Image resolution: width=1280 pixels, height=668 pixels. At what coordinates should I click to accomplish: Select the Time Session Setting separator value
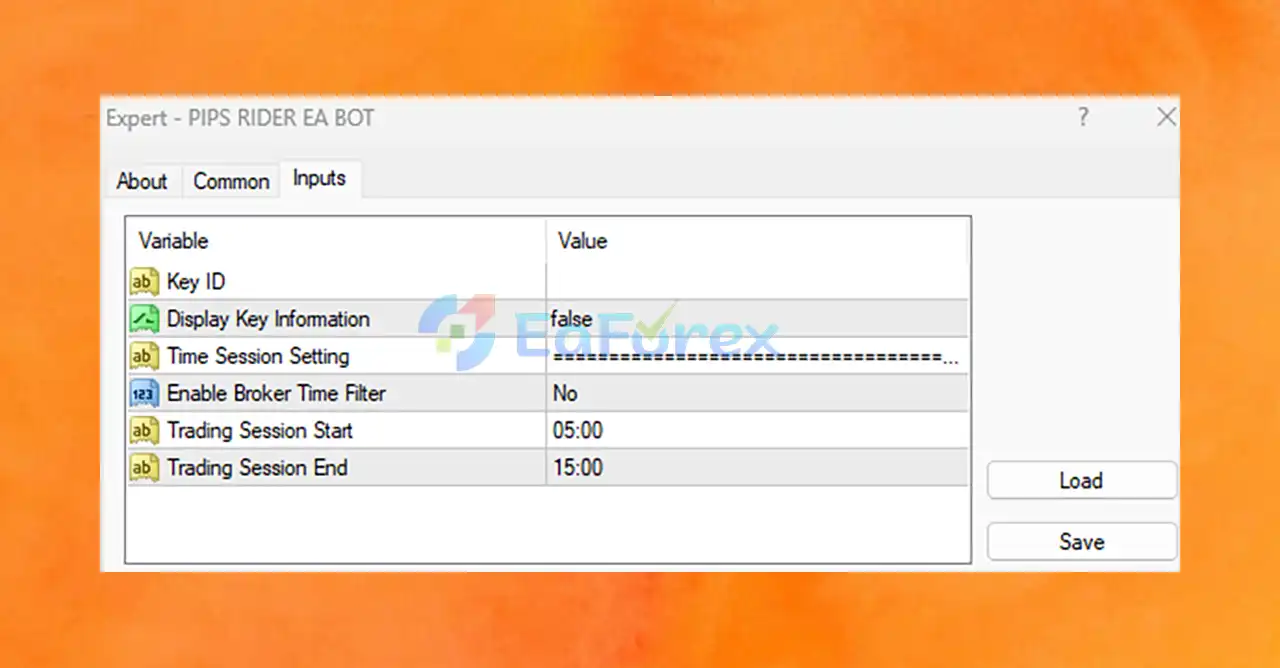coord(758,356)
